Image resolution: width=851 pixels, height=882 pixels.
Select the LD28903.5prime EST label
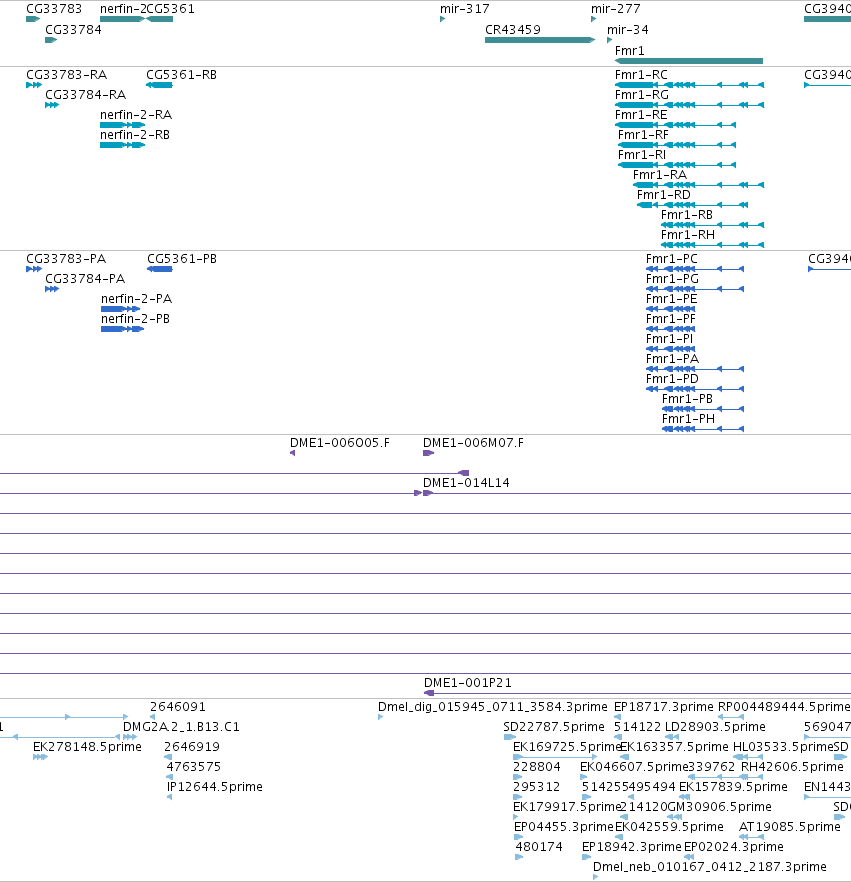(x=715, y=727)
